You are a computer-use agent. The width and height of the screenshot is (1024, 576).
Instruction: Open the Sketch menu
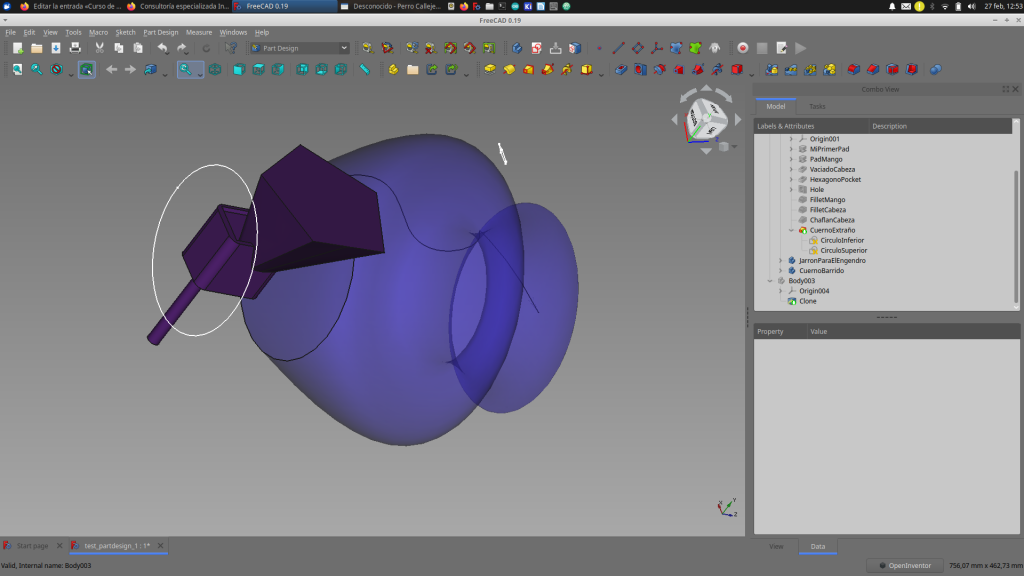tap(125, 32)
